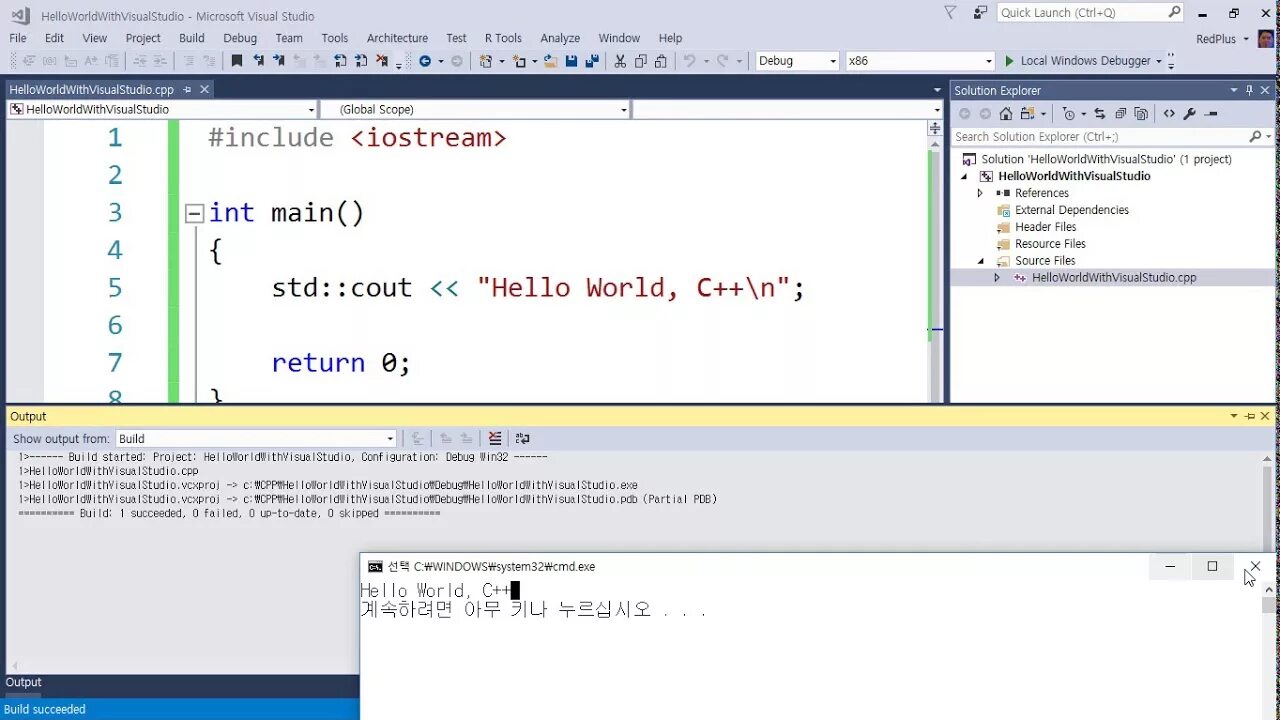Viewport: 1280px width, 720px height.
Task: Open the project scope dropdown in the editor
Action: click(x=311, y=110)
